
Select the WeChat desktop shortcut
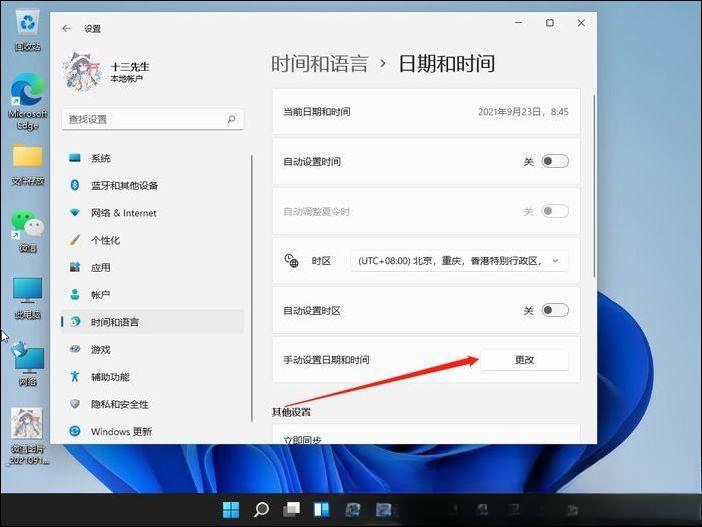28,231
